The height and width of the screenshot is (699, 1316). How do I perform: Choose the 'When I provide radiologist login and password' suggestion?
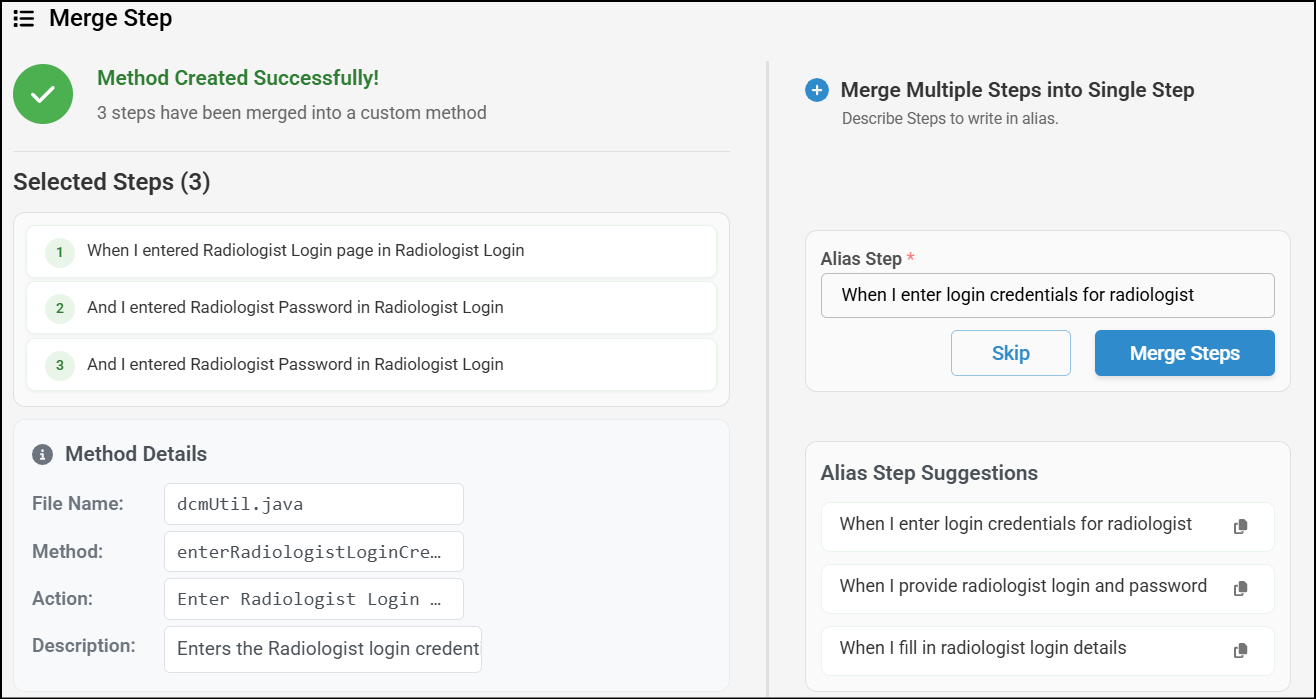(x=1022, y=587)
